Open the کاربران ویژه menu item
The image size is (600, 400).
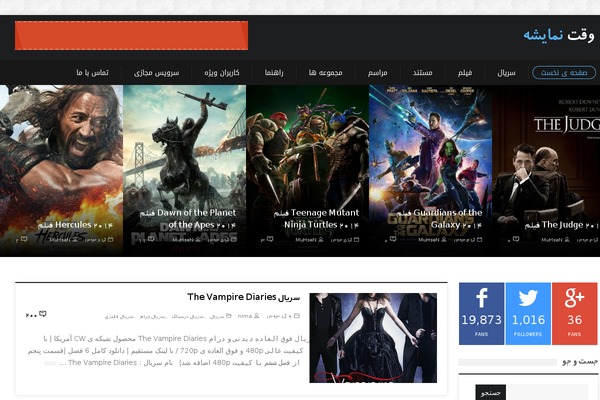[222, 73]
